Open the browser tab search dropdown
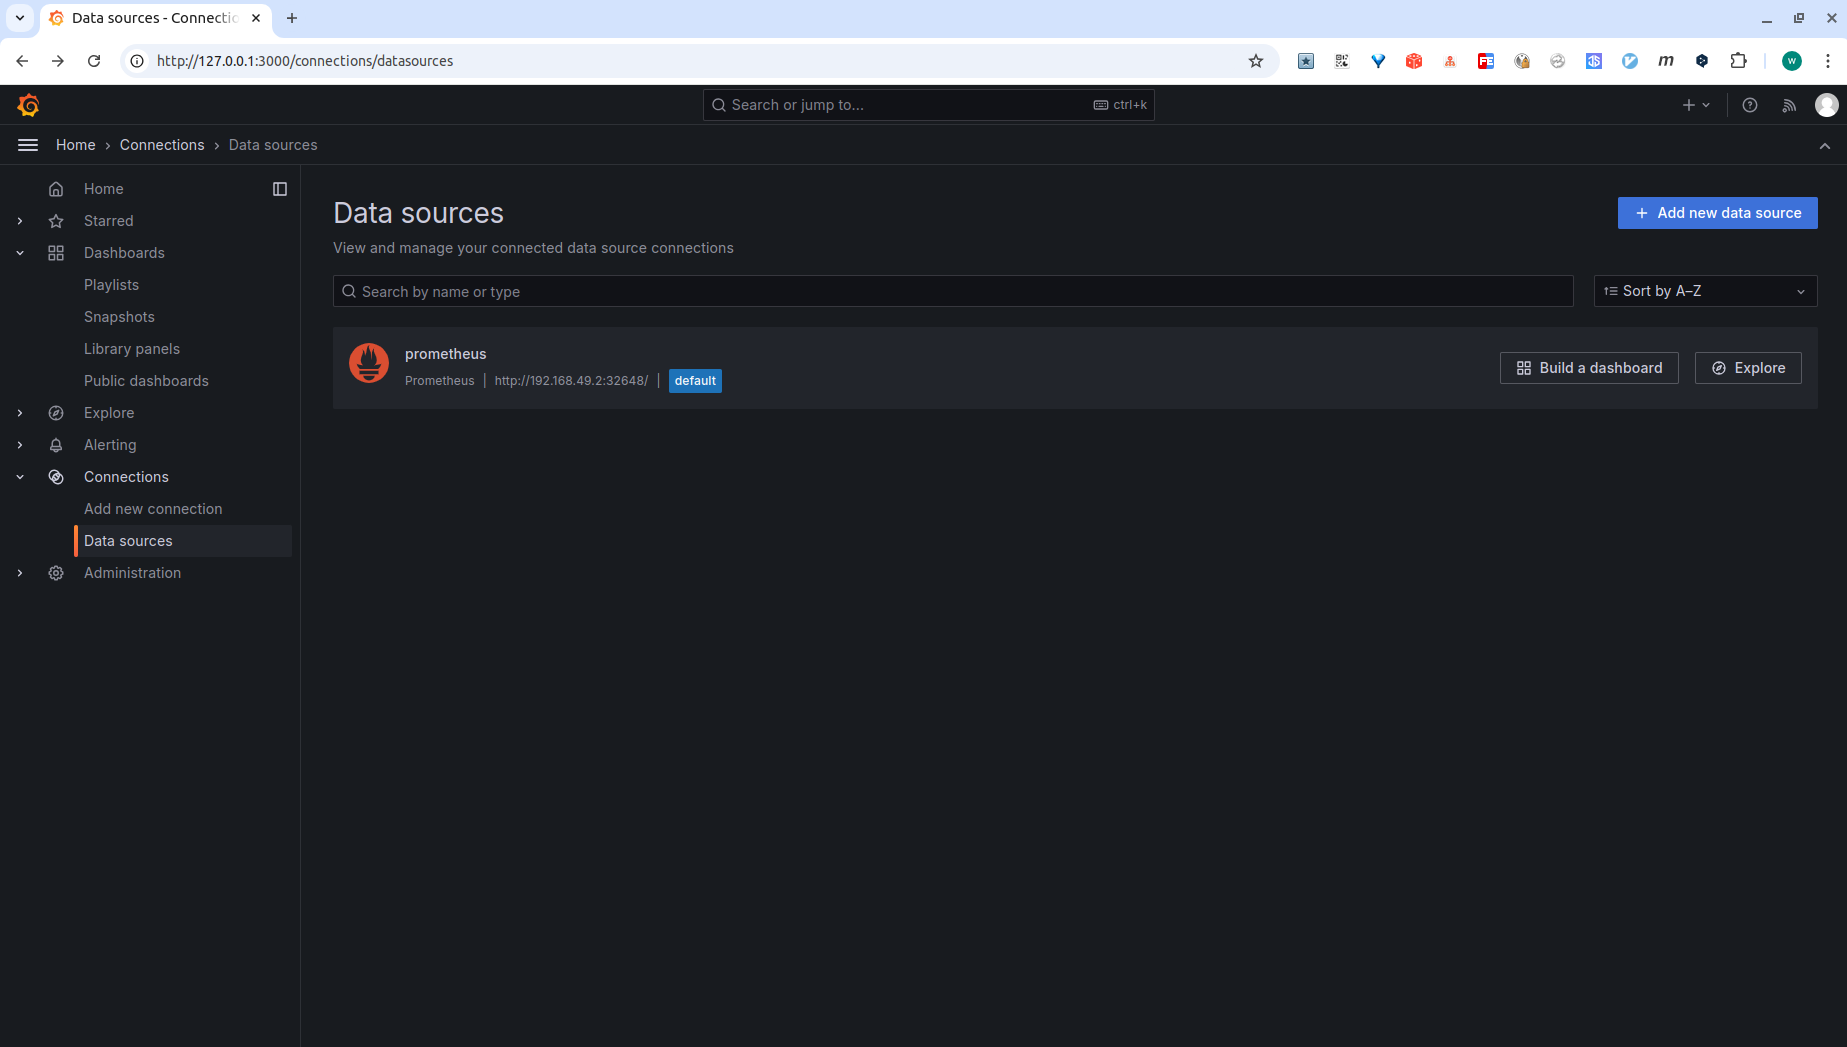Image resolution: width=1847 pixels, height=1047 pixels. coord(20,18)
